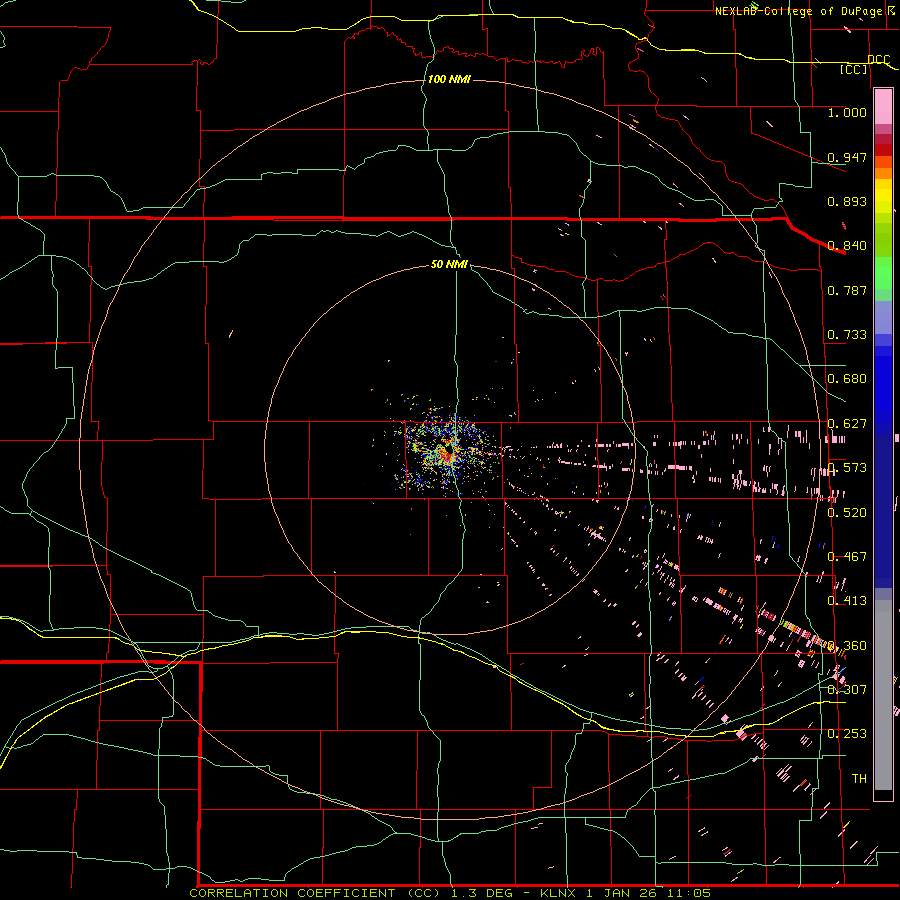This screenshot has height=900, width=900.
Task: Click the radar site echo cluster at the rings' center
Action: [x=448, y=453]
